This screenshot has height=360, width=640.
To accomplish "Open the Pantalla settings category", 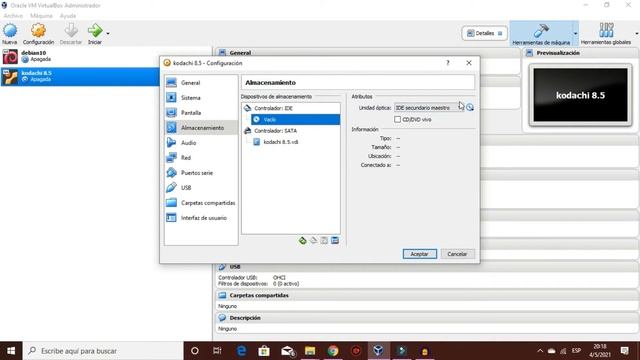I will (201, 113).
